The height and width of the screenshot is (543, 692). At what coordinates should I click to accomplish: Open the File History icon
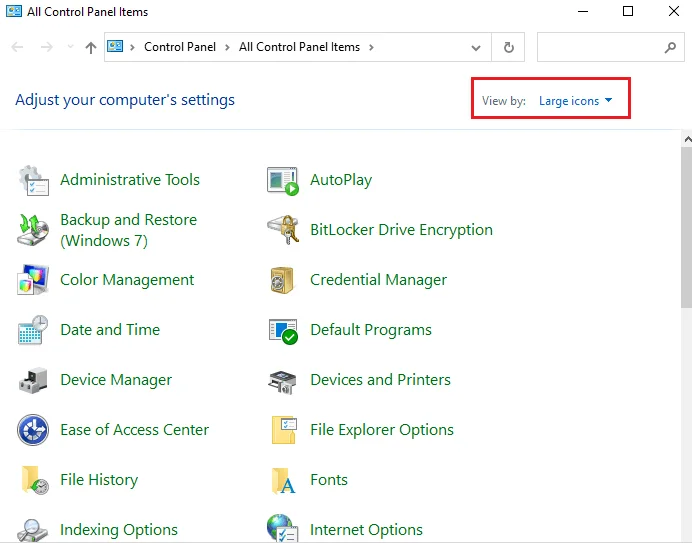point(35,480)
